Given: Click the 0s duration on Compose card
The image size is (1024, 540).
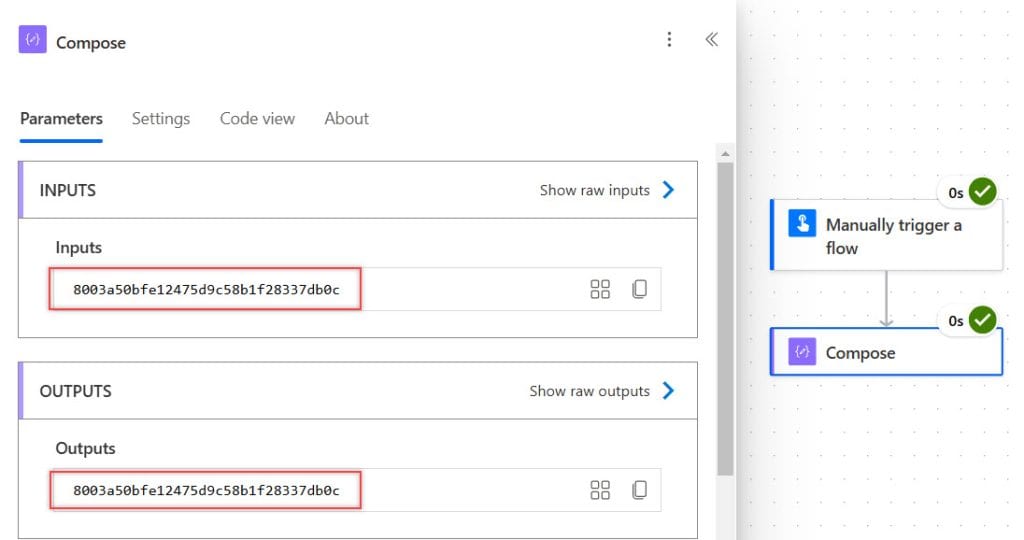Looking at the screenshot, I should point(956,321).
